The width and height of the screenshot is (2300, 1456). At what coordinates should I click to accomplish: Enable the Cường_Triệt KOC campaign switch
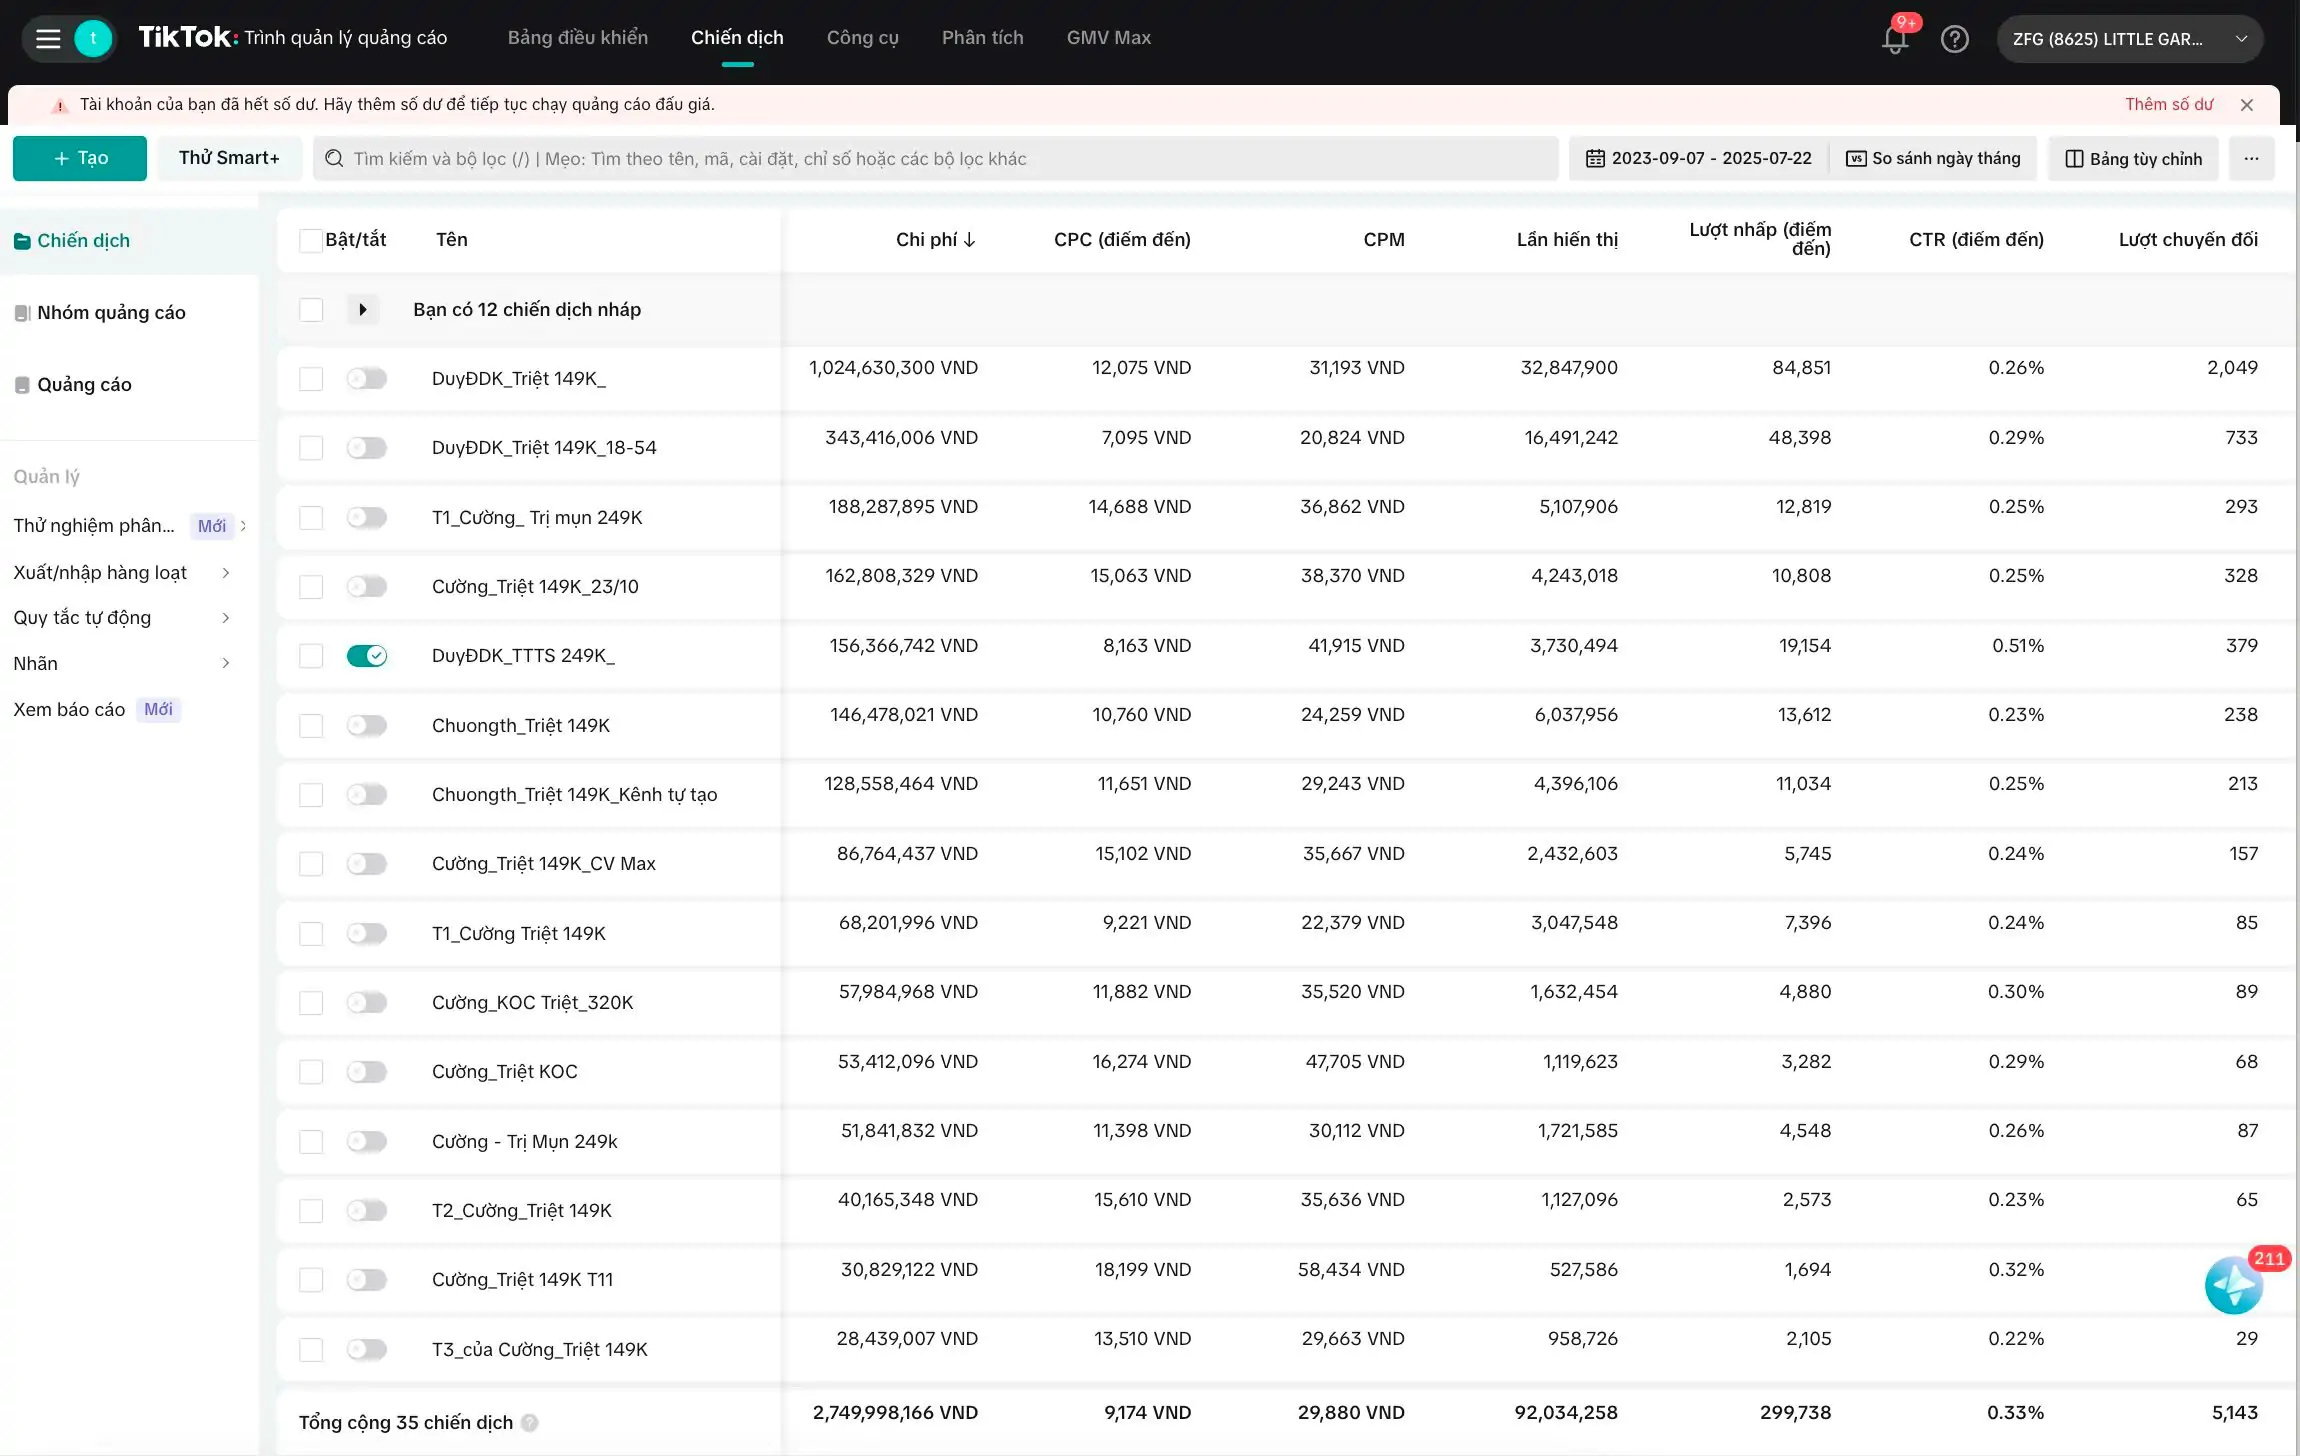(367, 1072)
